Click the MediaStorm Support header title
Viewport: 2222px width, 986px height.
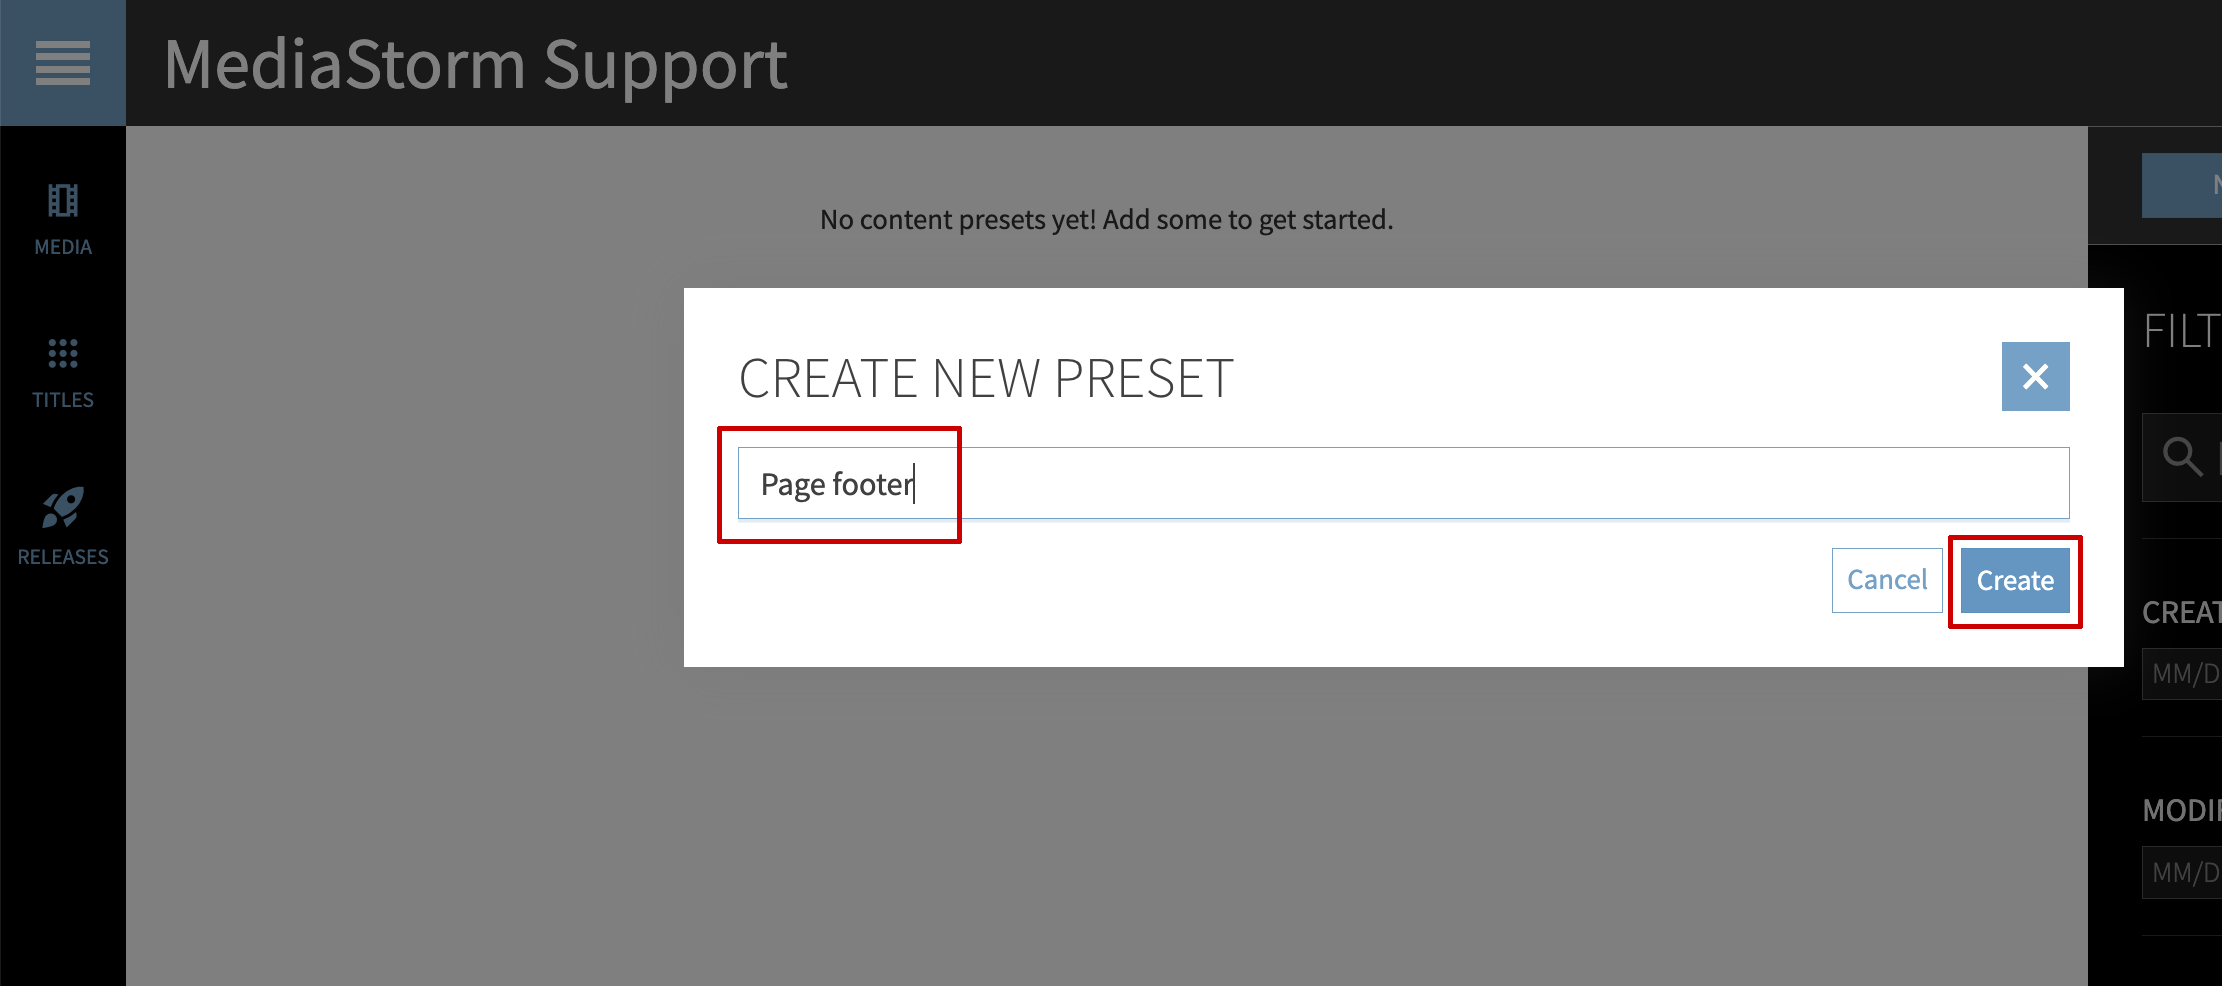(475, 65)
